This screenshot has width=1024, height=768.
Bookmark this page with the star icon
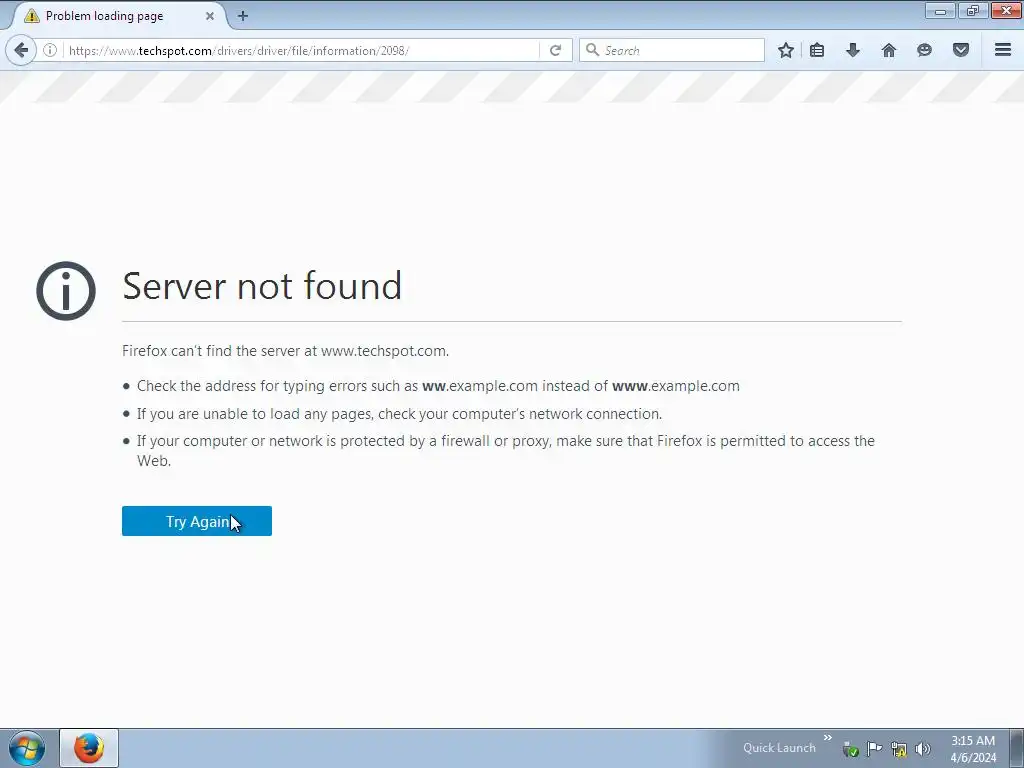click(786, 50)
